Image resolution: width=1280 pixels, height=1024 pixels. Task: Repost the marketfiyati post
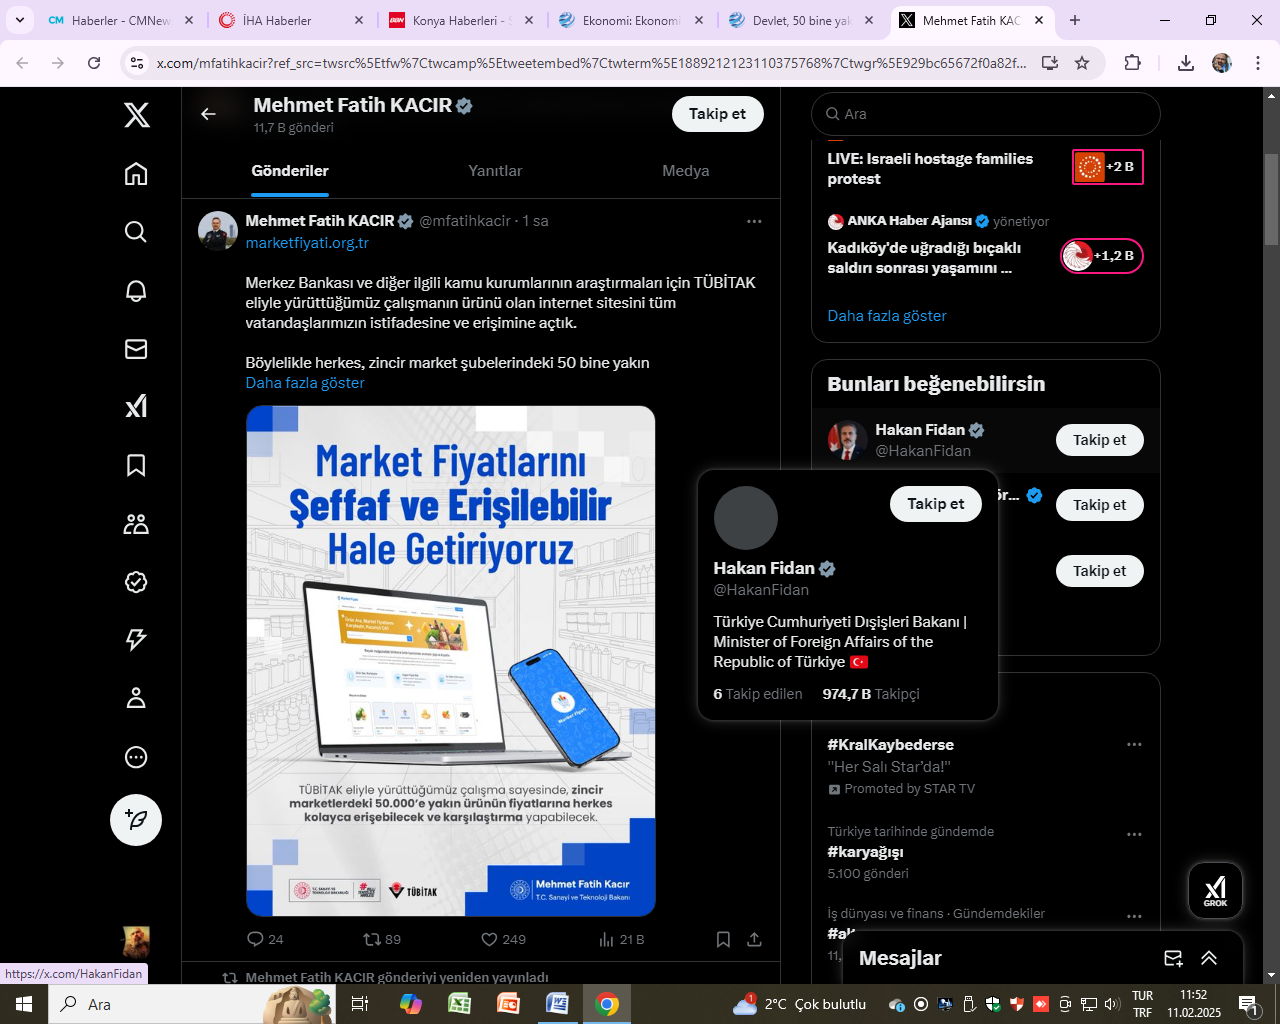point(382,939)
